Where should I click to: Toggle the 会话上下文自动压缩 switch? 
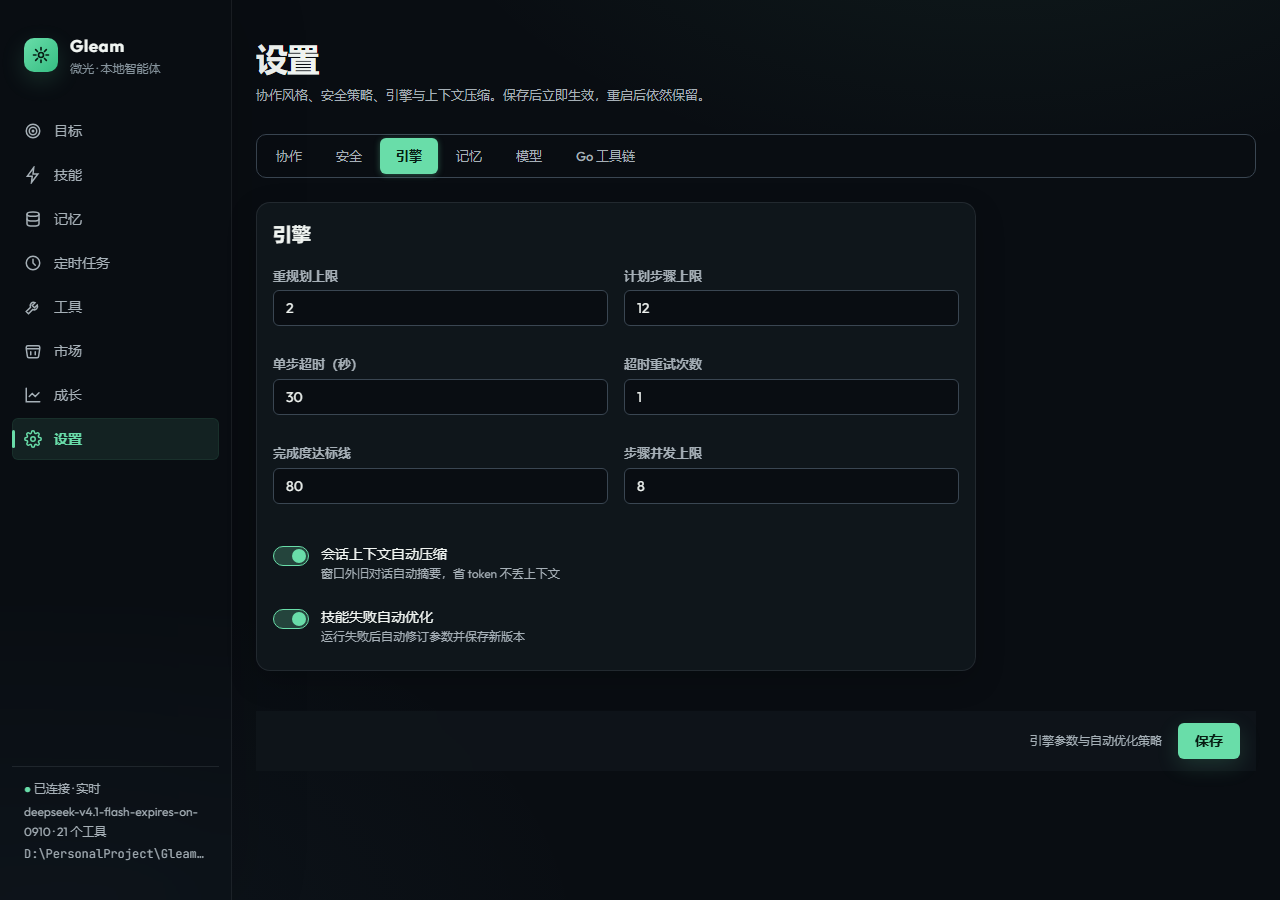click(291, 556)
